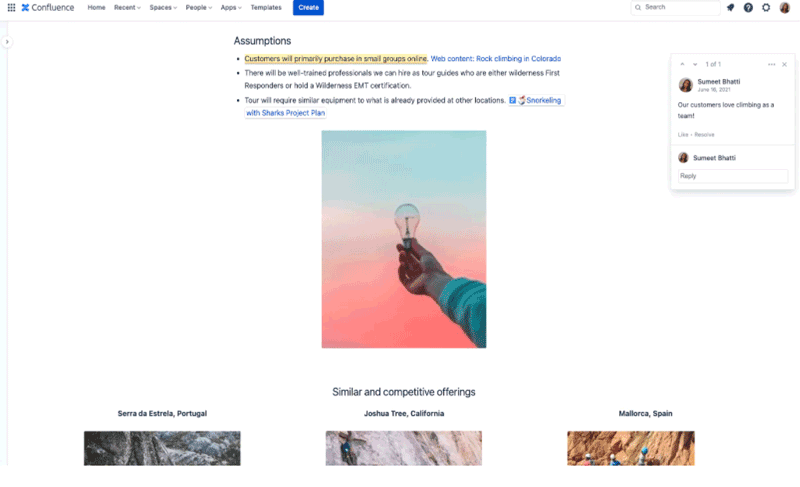Click the Mallorca, Spain photo

tap(631, 448)
